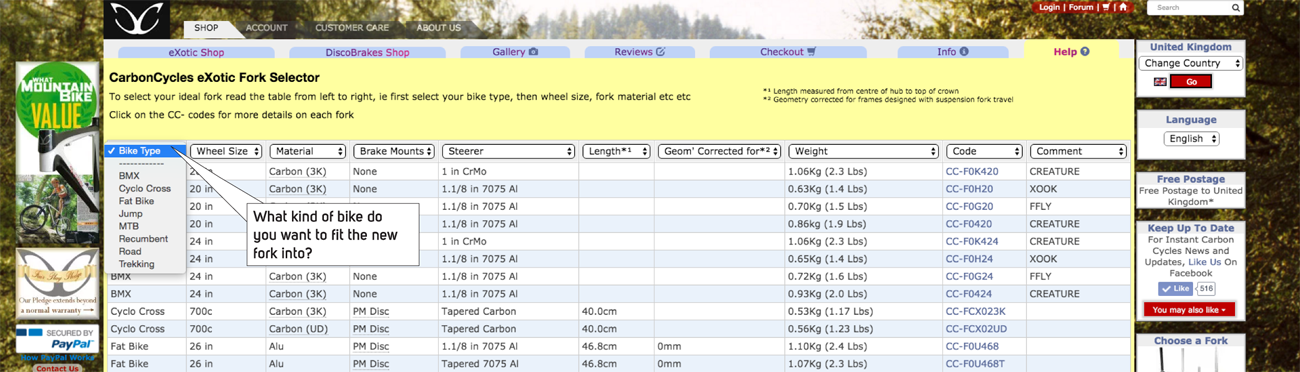Screen dimensions: 1300x372
Task: Open the Gallery tab
Action: tap(515, 52)
